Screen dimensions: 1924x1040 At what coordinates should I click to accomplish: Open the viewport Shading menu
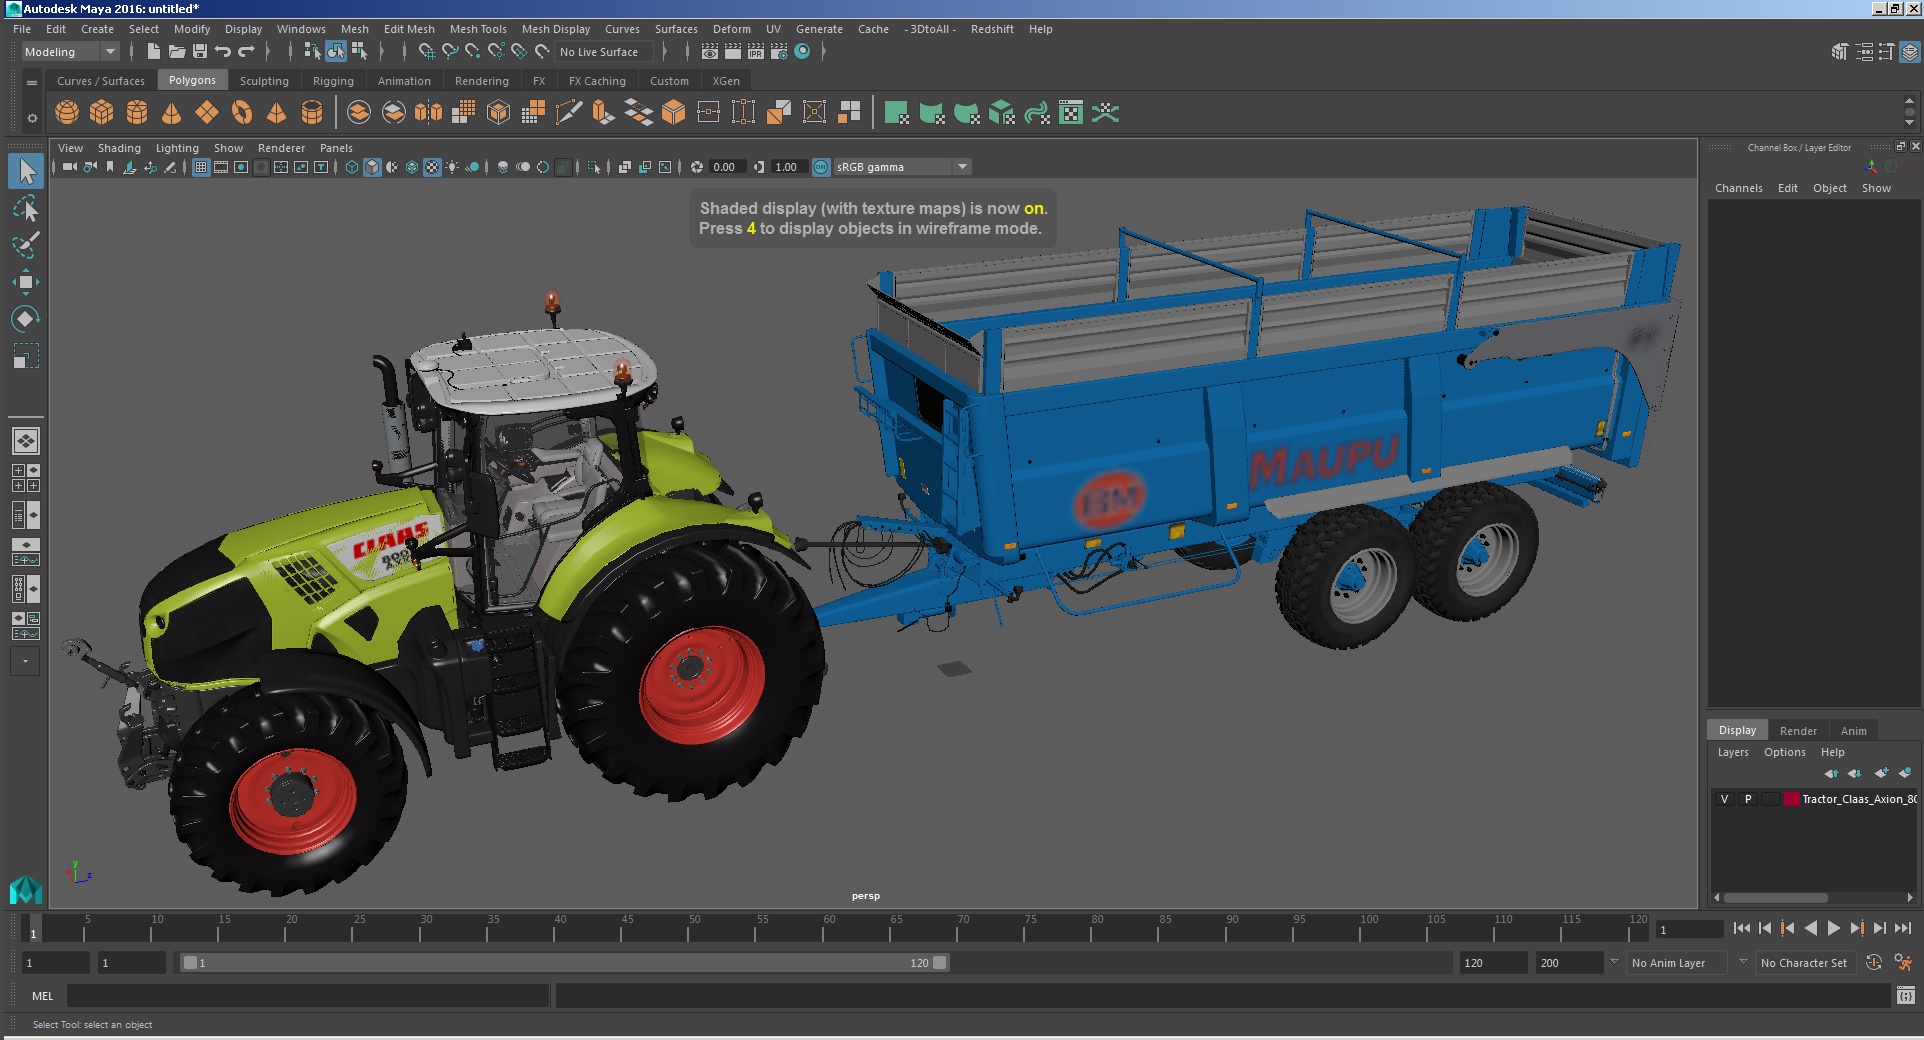coord(119,148)
